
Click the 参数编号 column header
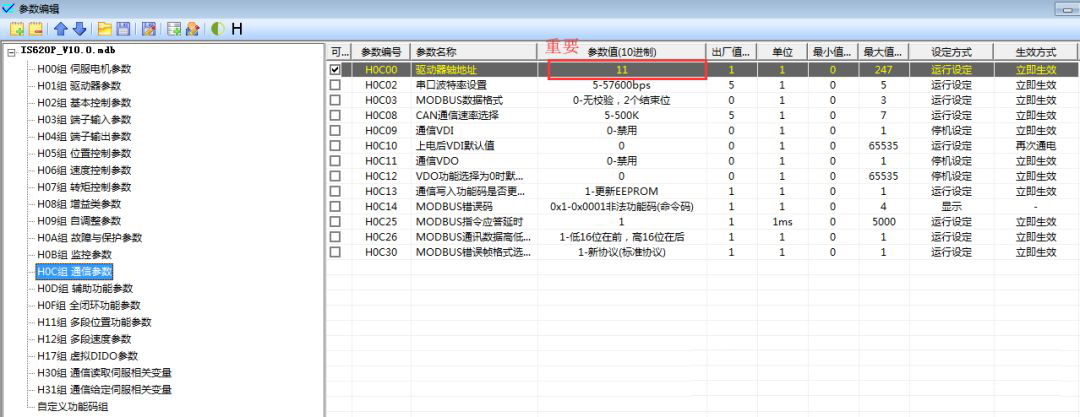point(380,51)
